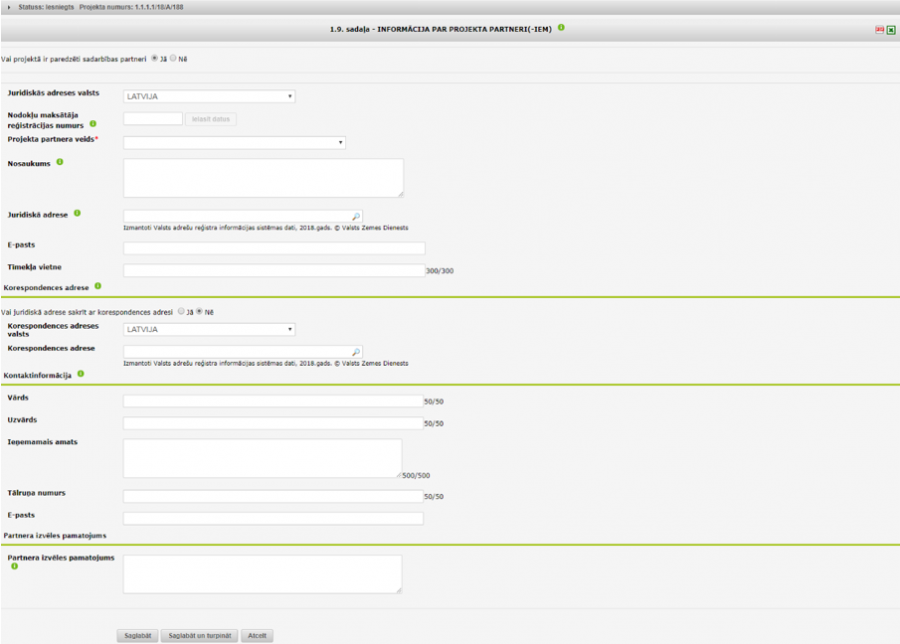
Task: Open info icon for Nodokļu maksātāja reģistrācijas numurs
Action: tap(92, 127)
